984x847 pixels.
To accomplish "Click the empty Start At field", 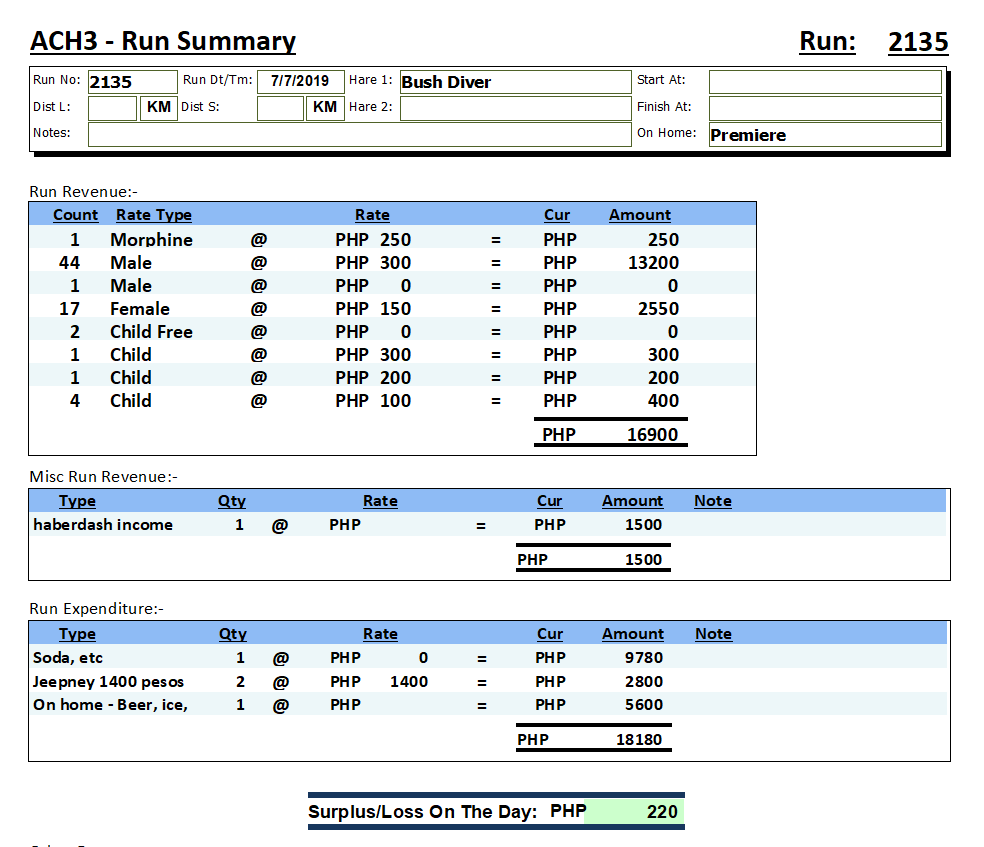I will click(824, 81).
